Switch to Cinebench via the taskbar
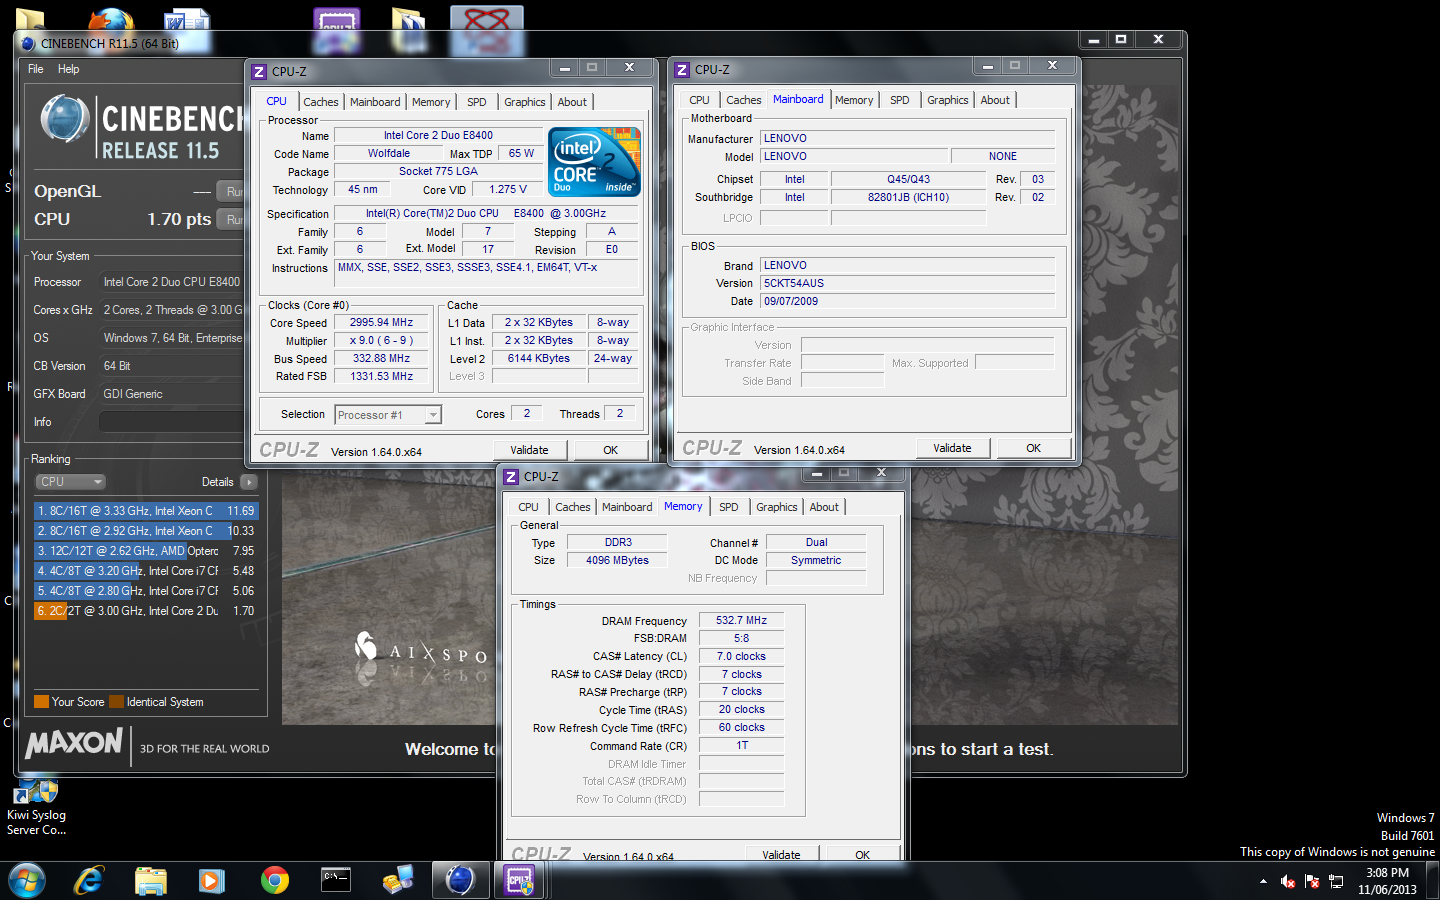This screenshot has width=1440, height=900. (x=459, y=880)
